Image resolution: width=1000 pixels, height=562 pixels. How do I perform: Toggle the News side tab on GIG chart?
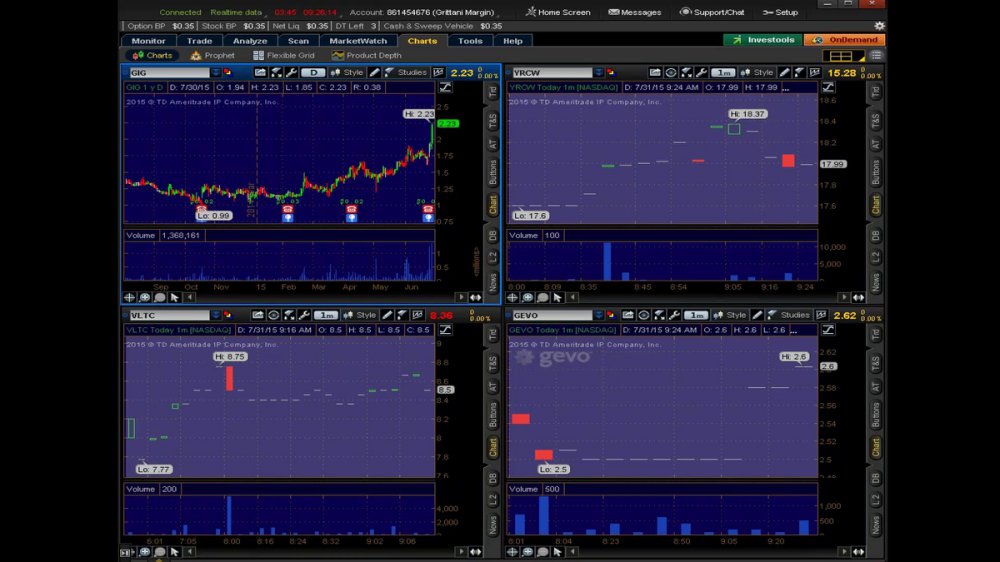click(x=492, y=283)
